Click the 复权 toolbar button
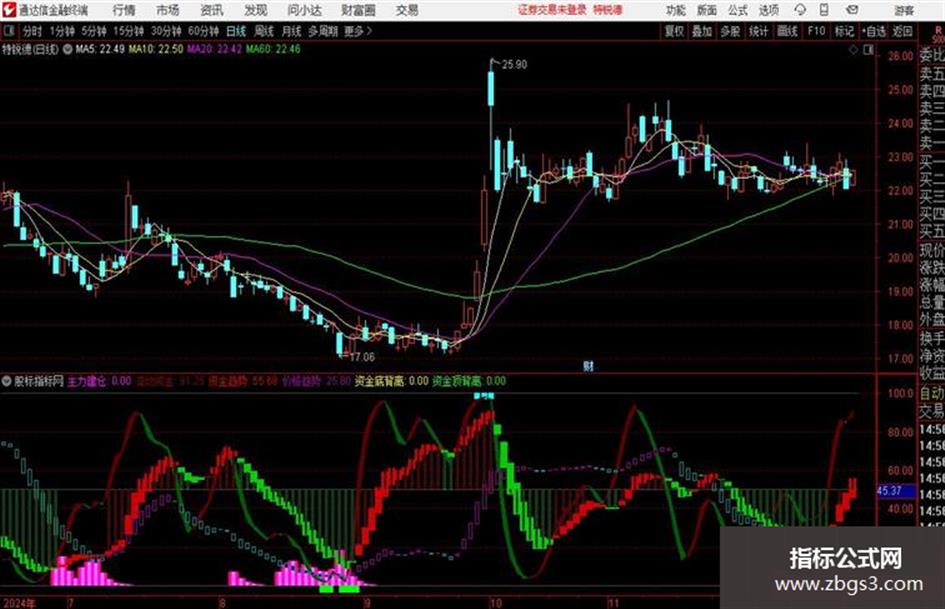This screenshot has width=945, height=609. 674,31
